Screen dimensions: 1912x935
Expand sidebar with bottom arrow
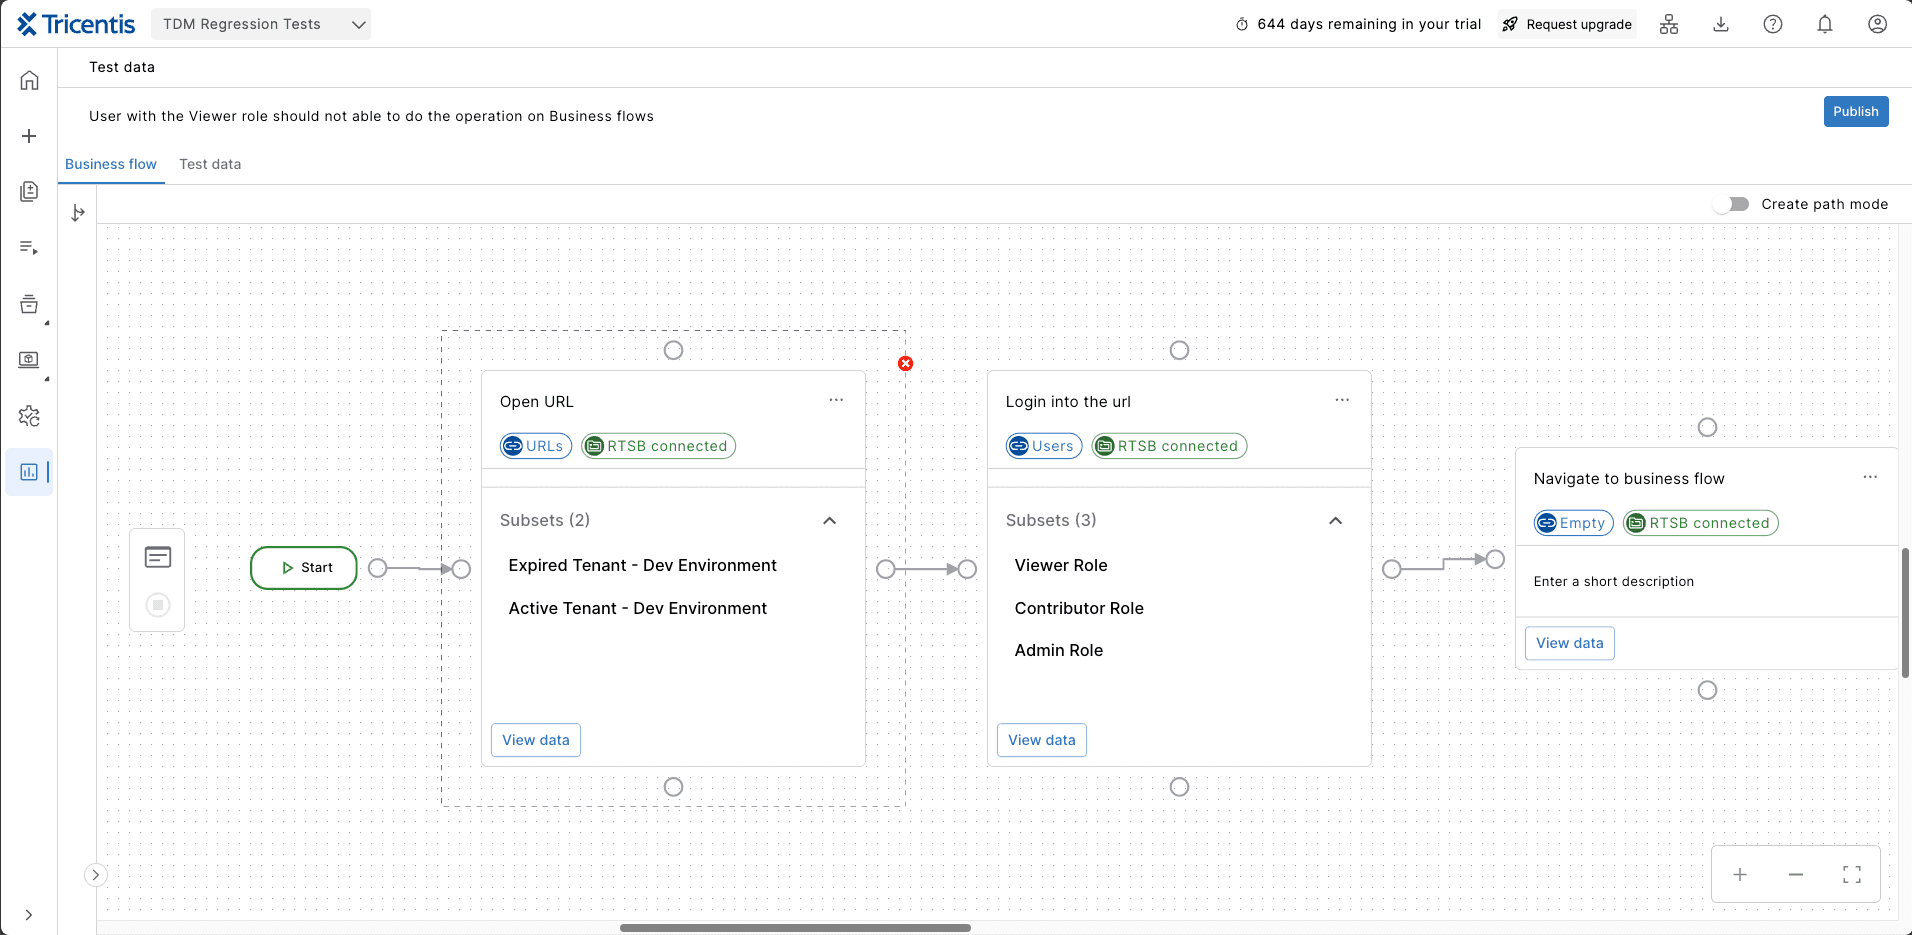point(29,914)
